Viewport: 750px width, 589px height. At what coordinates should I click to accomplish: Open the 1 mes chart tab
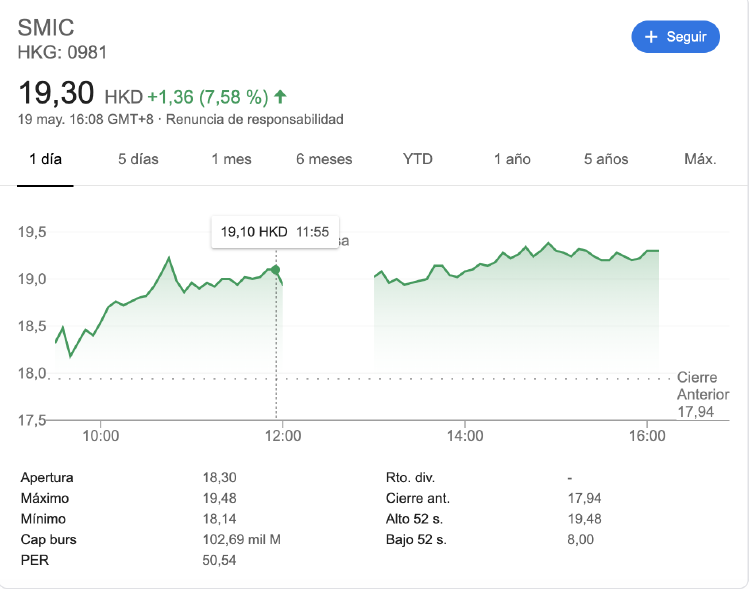pos(231,159)
